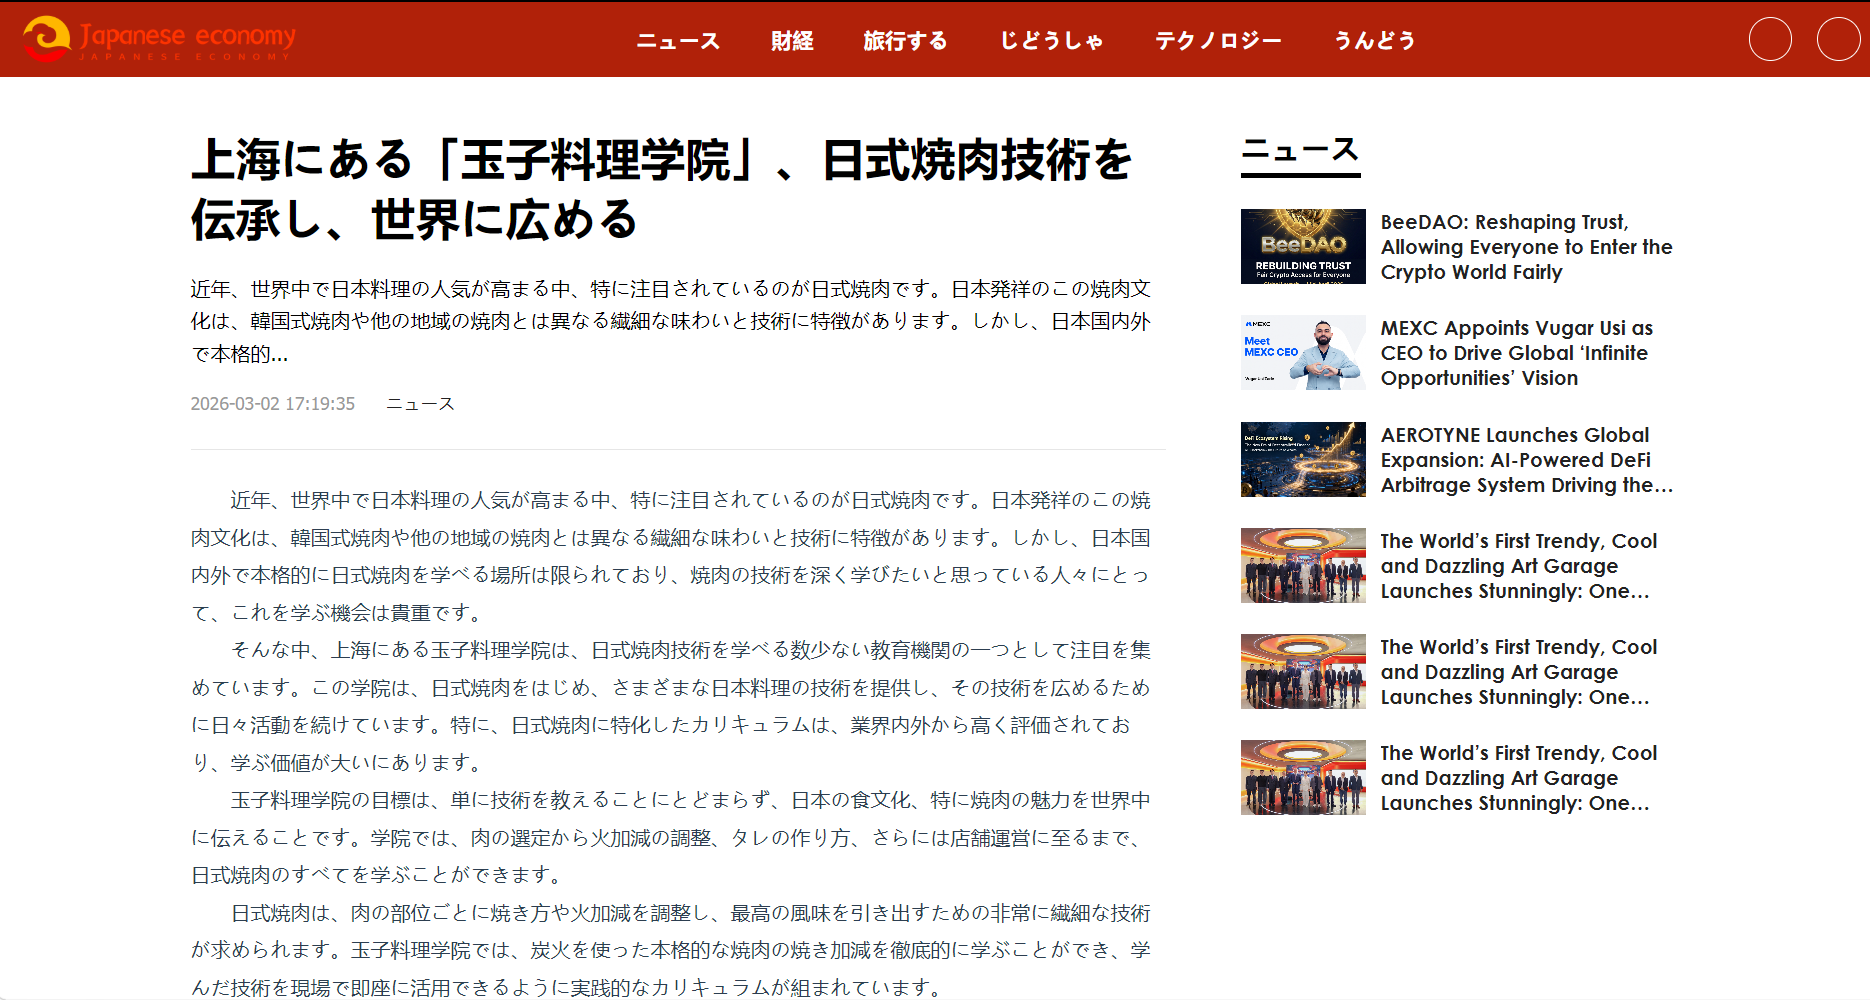This screenshot has width=1870, height=1000.
Task: Switch to the じどうしゃ section
Action: pyautogui.click(x=1051, y=41)
